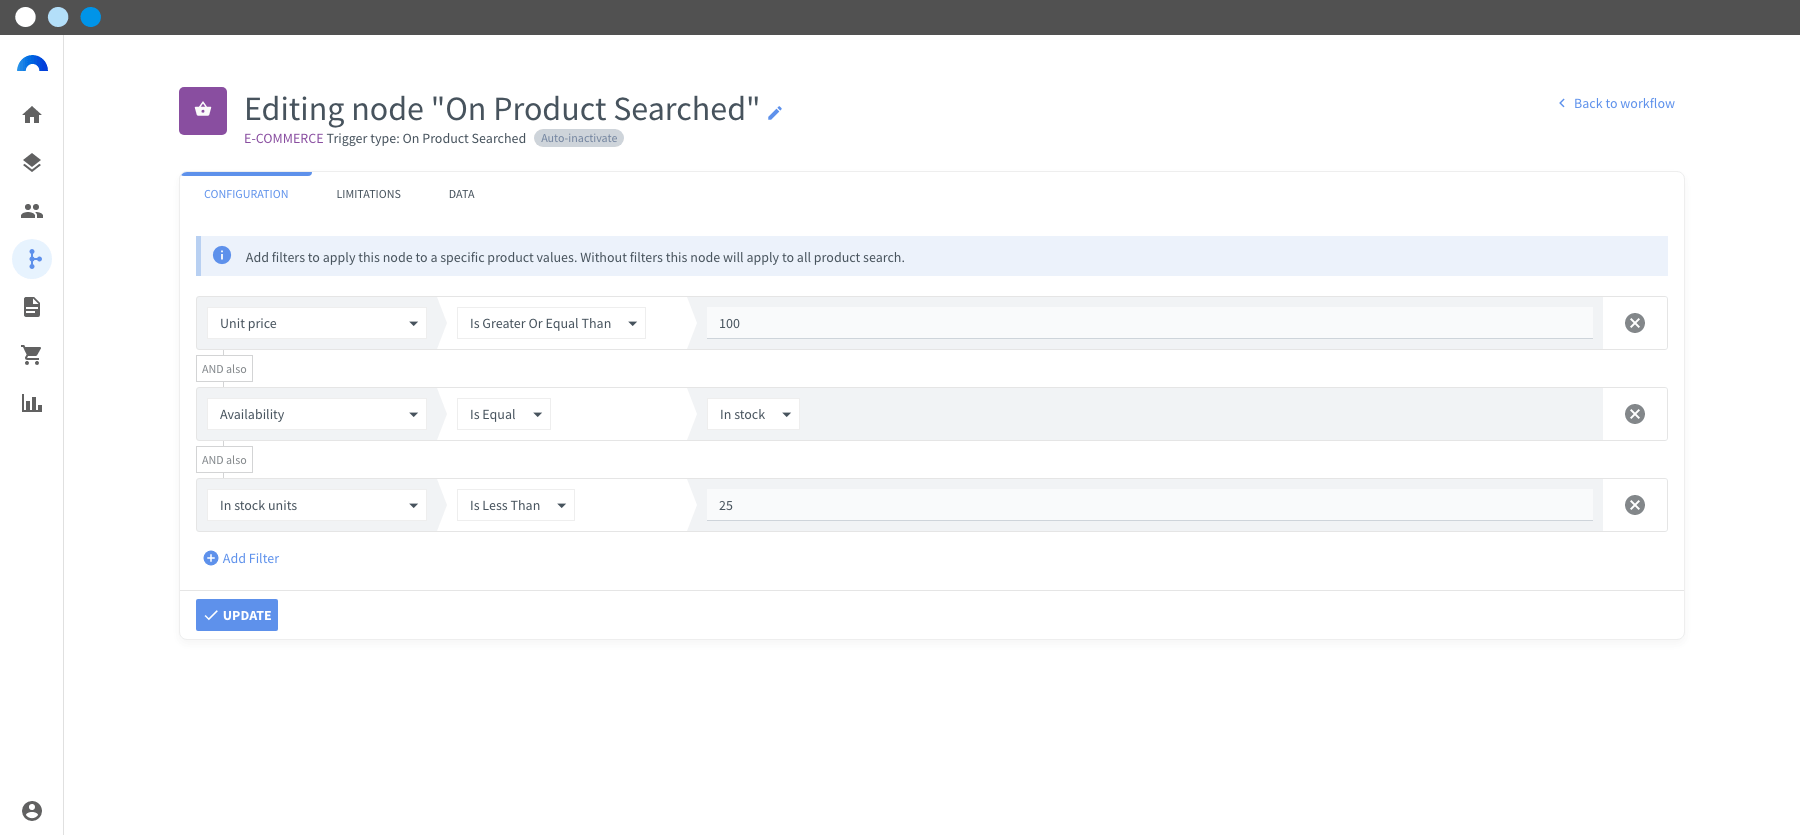1800x835 pixels.
Task: Edit node name with pencil icon
Action: [775, 113]
